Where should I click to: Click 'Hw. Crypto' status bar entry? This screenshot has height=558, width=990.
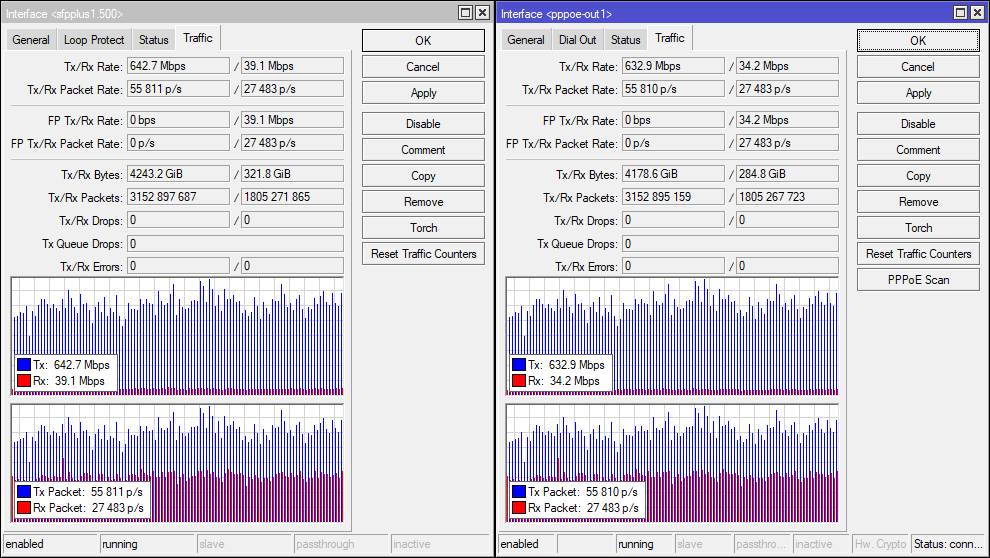point(881,544)
